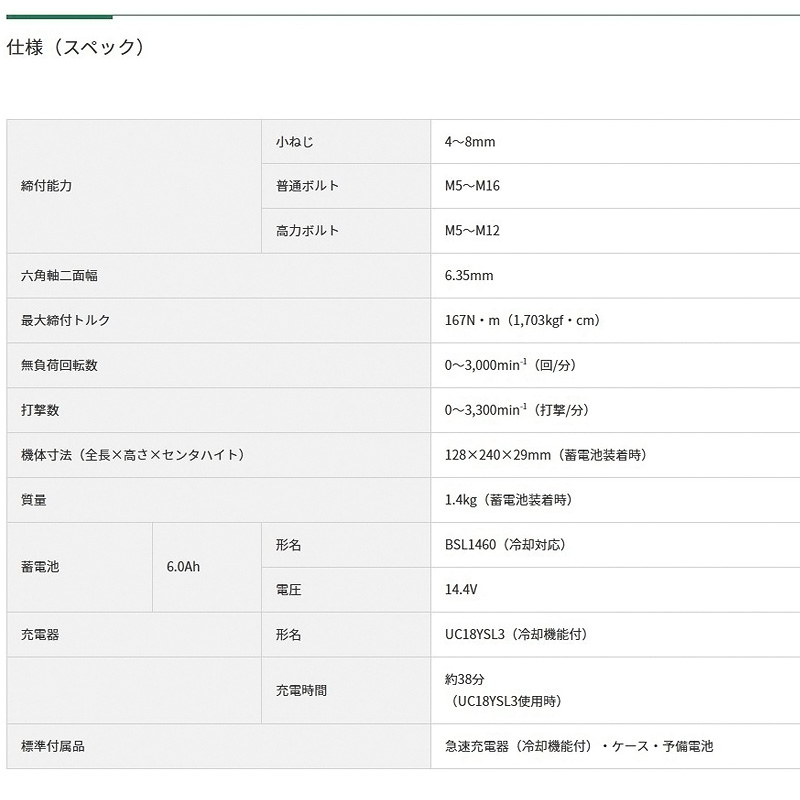Image resolution: width=800 pixels, height=800 pixels.
Task: Click the 機体寸法 row label
Action: [133, 455]
